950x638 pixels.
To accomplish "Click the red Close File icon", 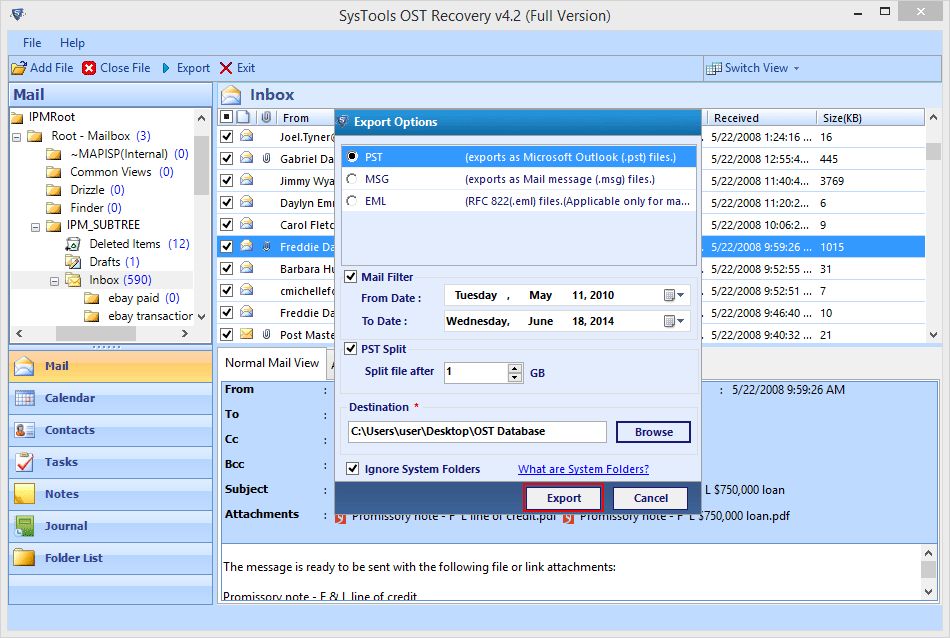I will coord(89,68).
